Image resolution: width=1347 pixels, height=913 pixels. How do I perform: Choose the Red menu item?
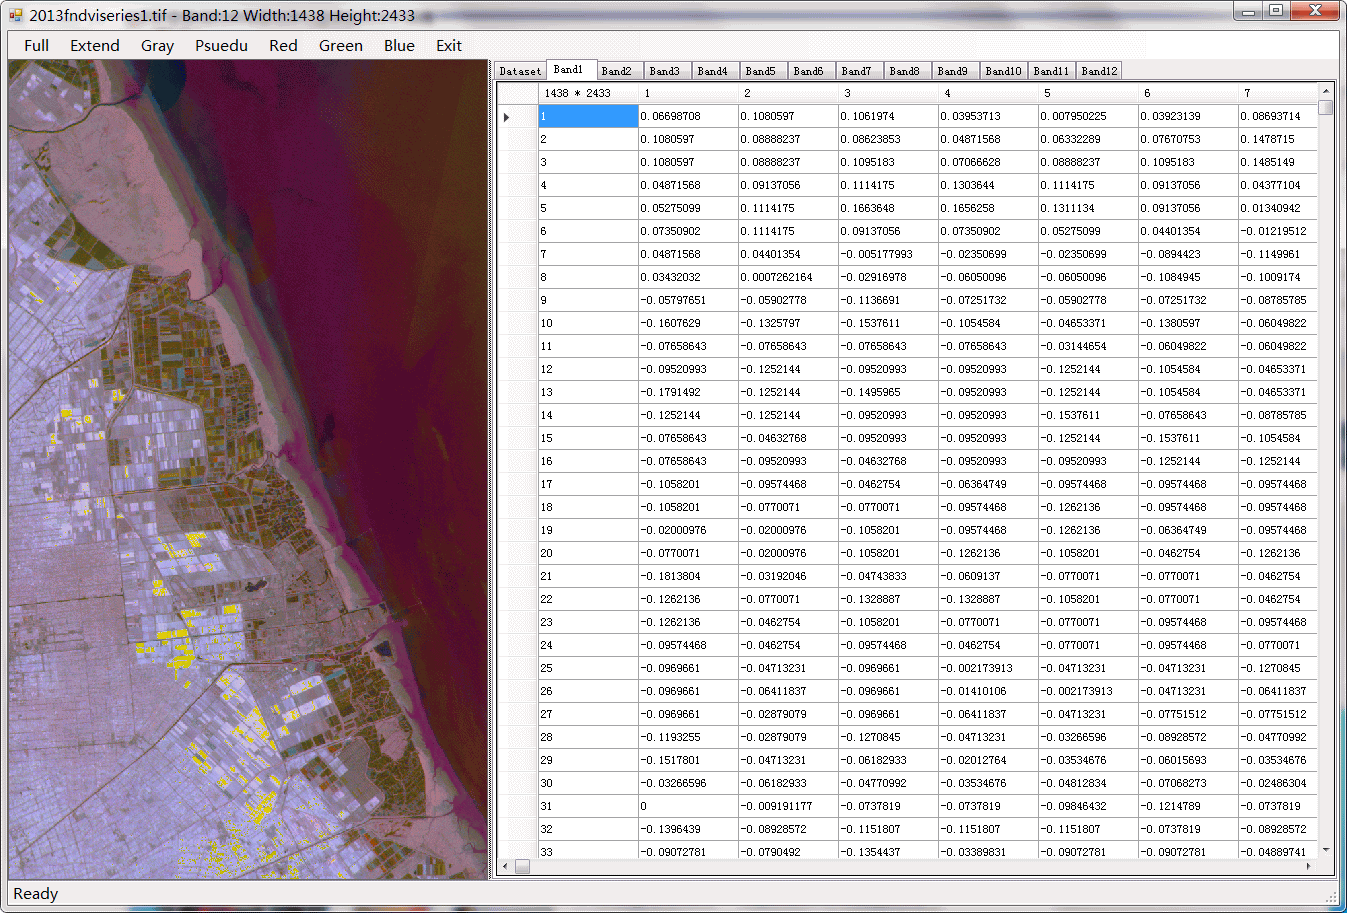[283, 46]
